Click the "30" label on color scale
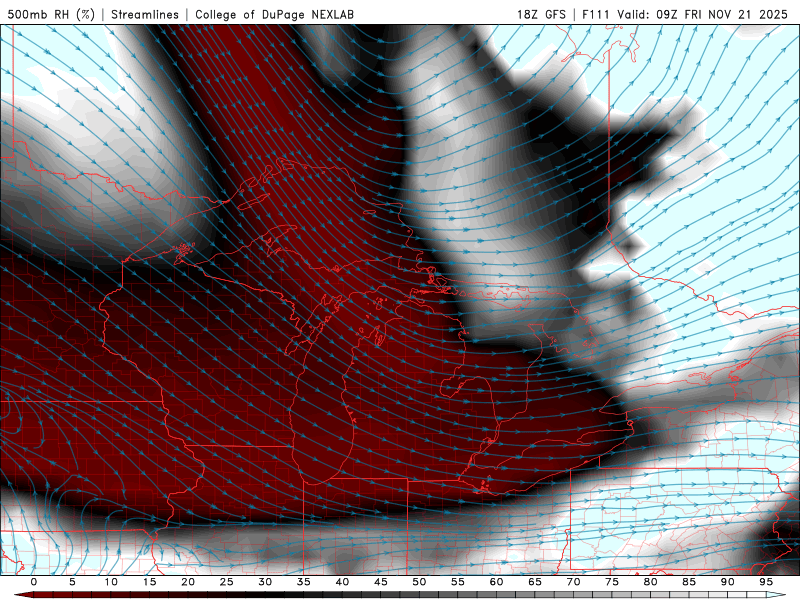The width and height of the screenshot is (800, 600). click(265, 582)
